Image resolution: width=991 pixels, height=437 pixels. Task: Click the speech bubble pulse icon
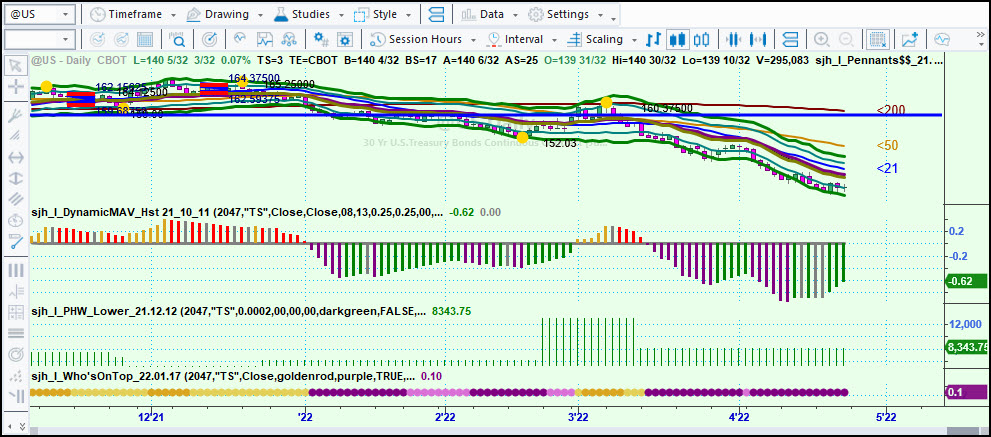point(942,39)
